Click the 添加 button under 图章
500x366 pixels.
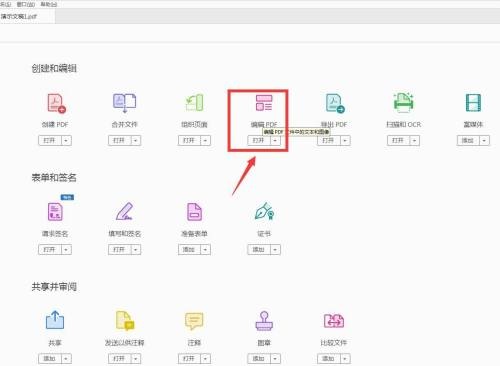(x=259, y=358)
